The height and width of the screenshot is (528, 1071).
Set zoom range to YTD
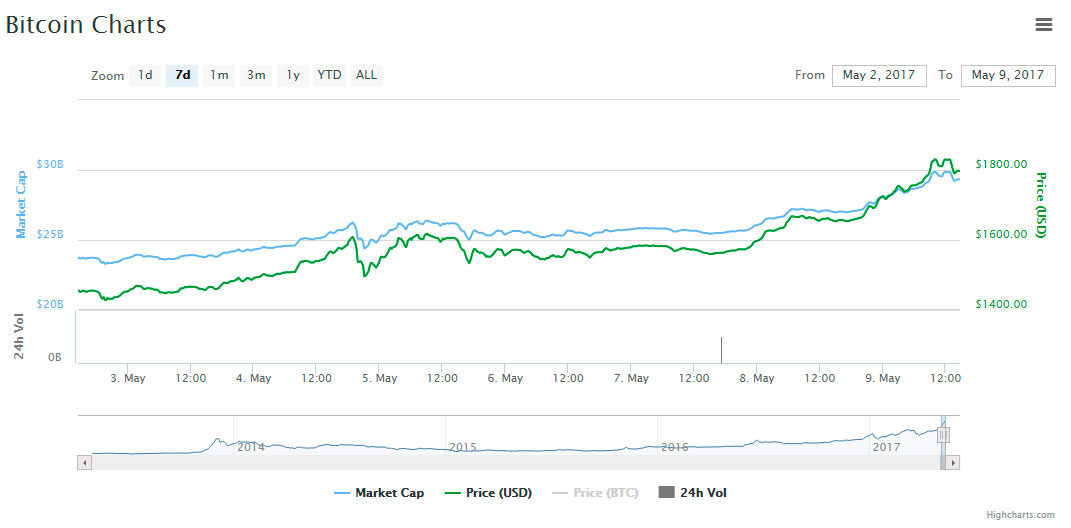(x=329, y=75)
